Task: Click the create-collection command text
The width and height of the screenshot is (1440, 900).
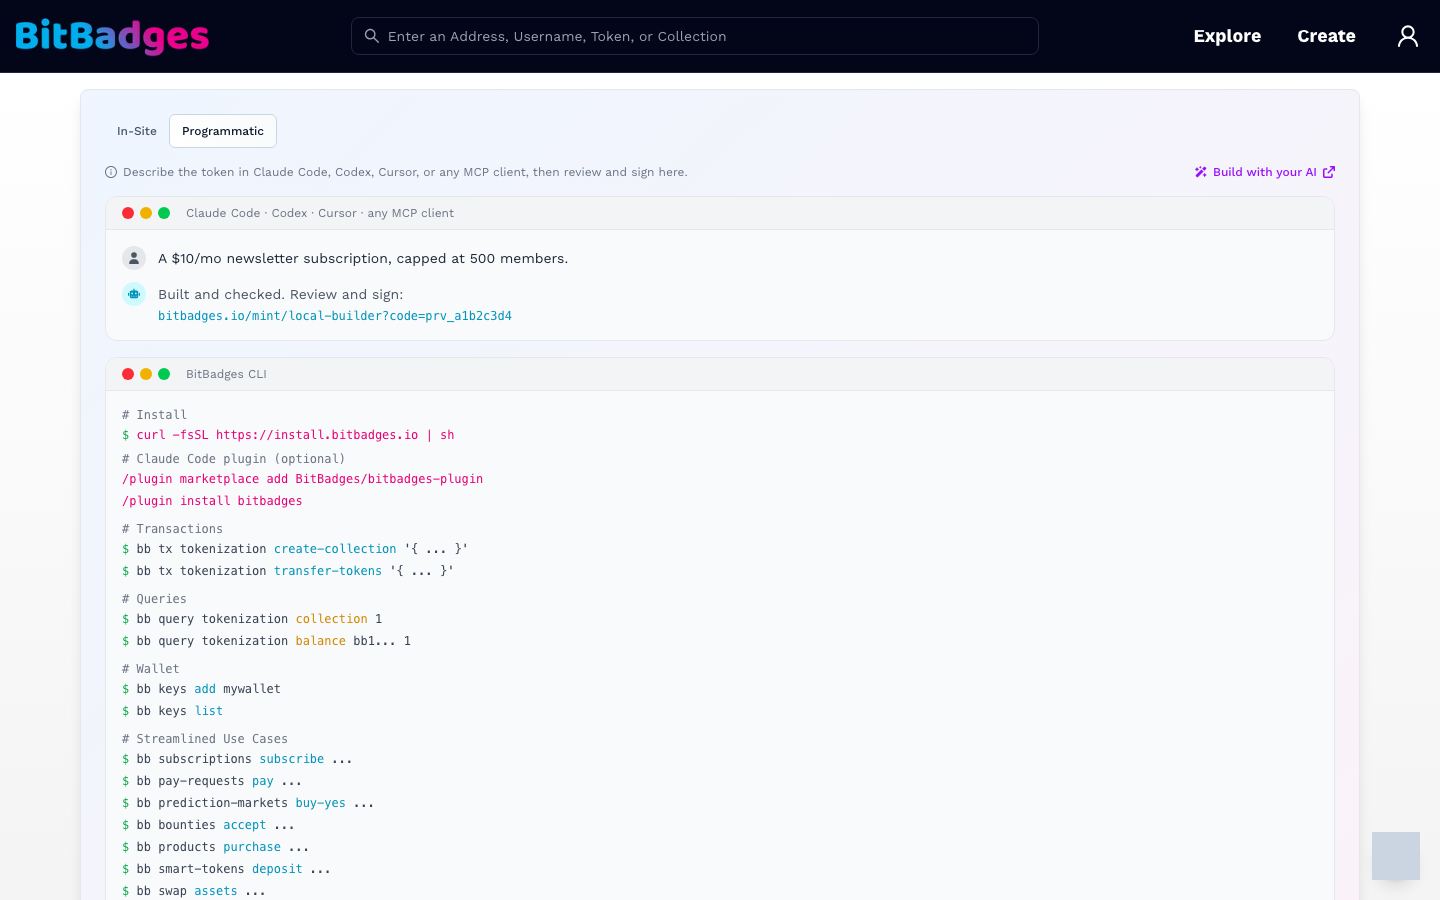Action: pos(335,549)
